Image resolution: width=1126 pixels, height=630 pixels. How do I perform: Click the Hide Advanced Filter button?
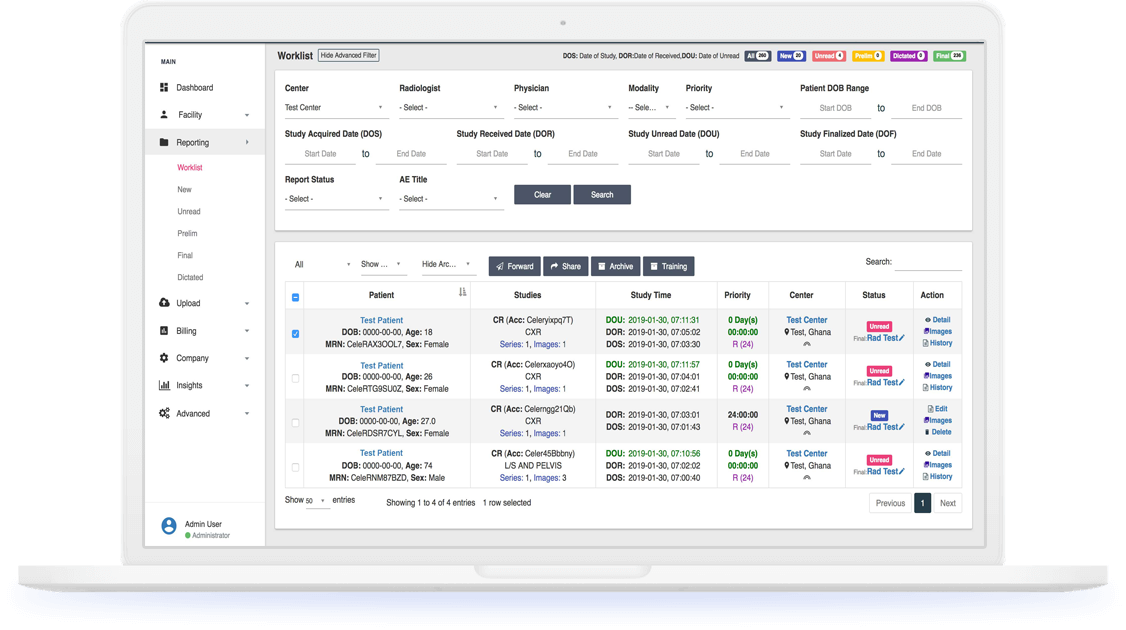pos(348,55)
